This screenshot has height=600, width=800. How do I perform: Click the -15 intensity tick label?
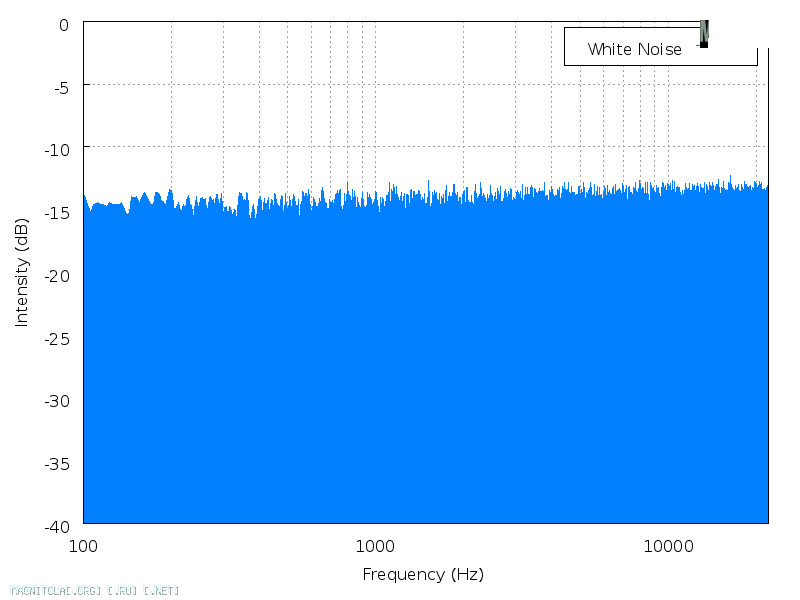pos(57,213)
